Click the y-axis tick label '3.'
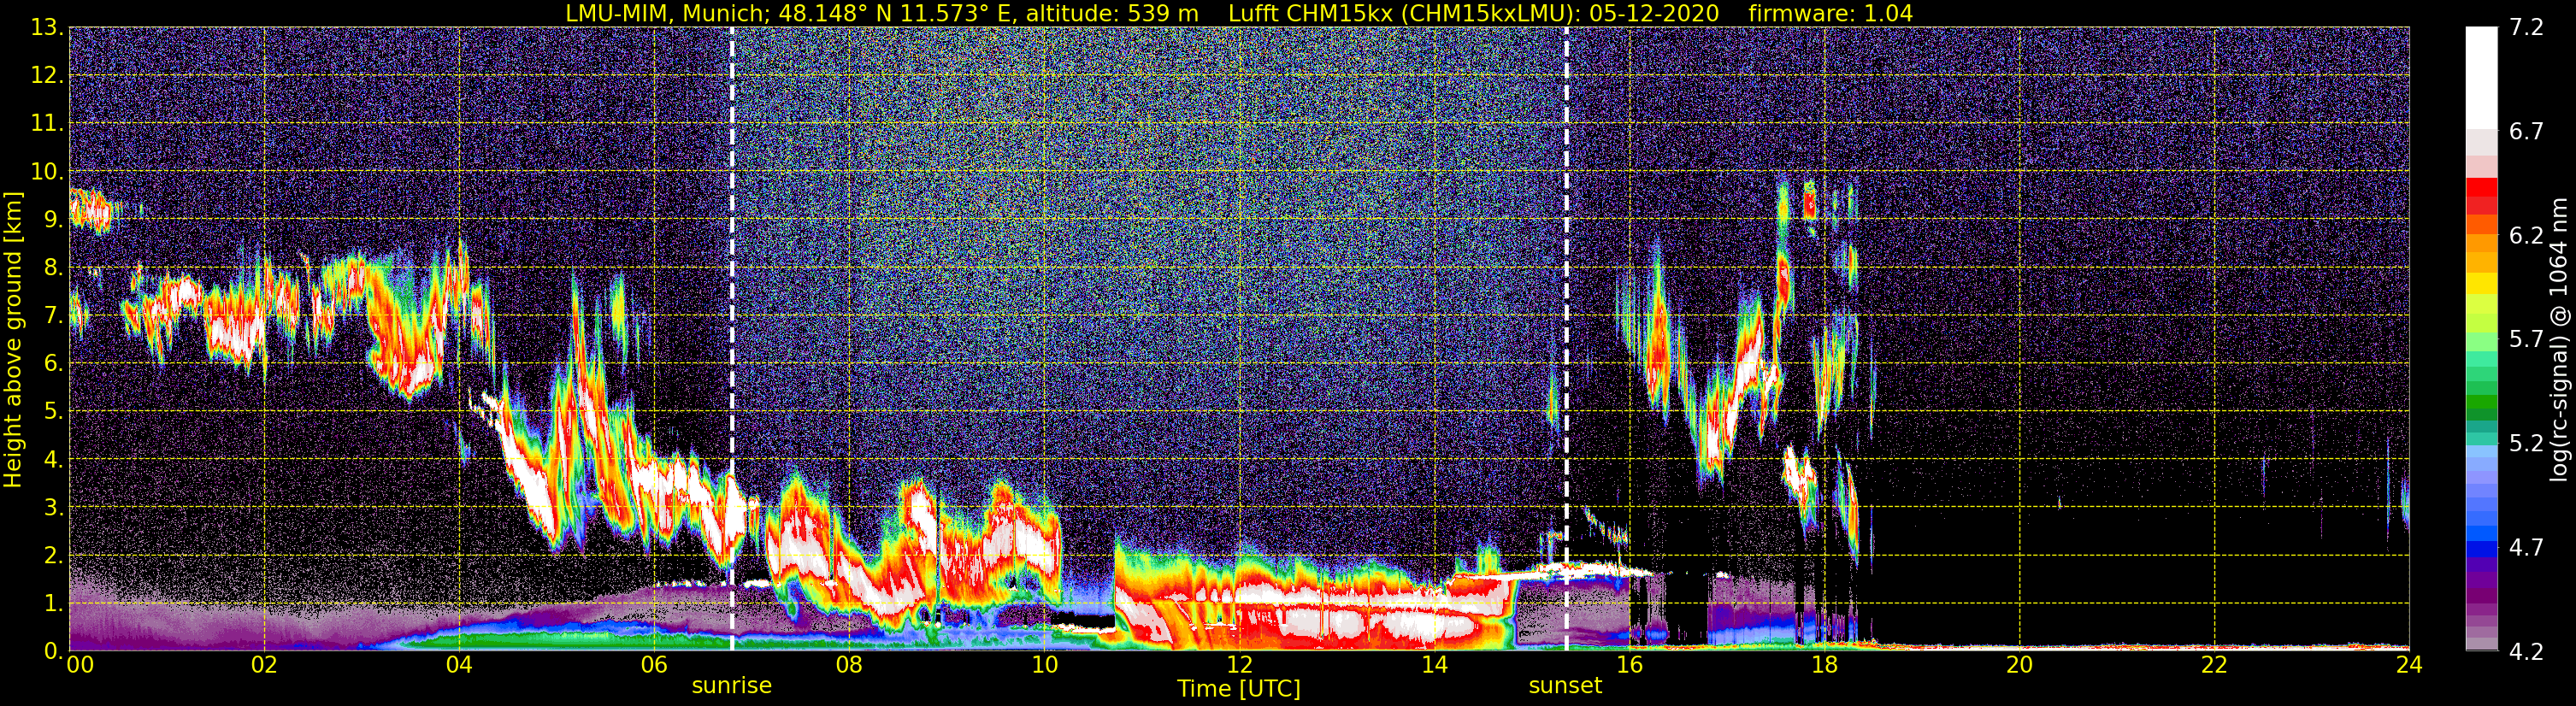The image size is (2576, 706). click(x=53, y=508)
